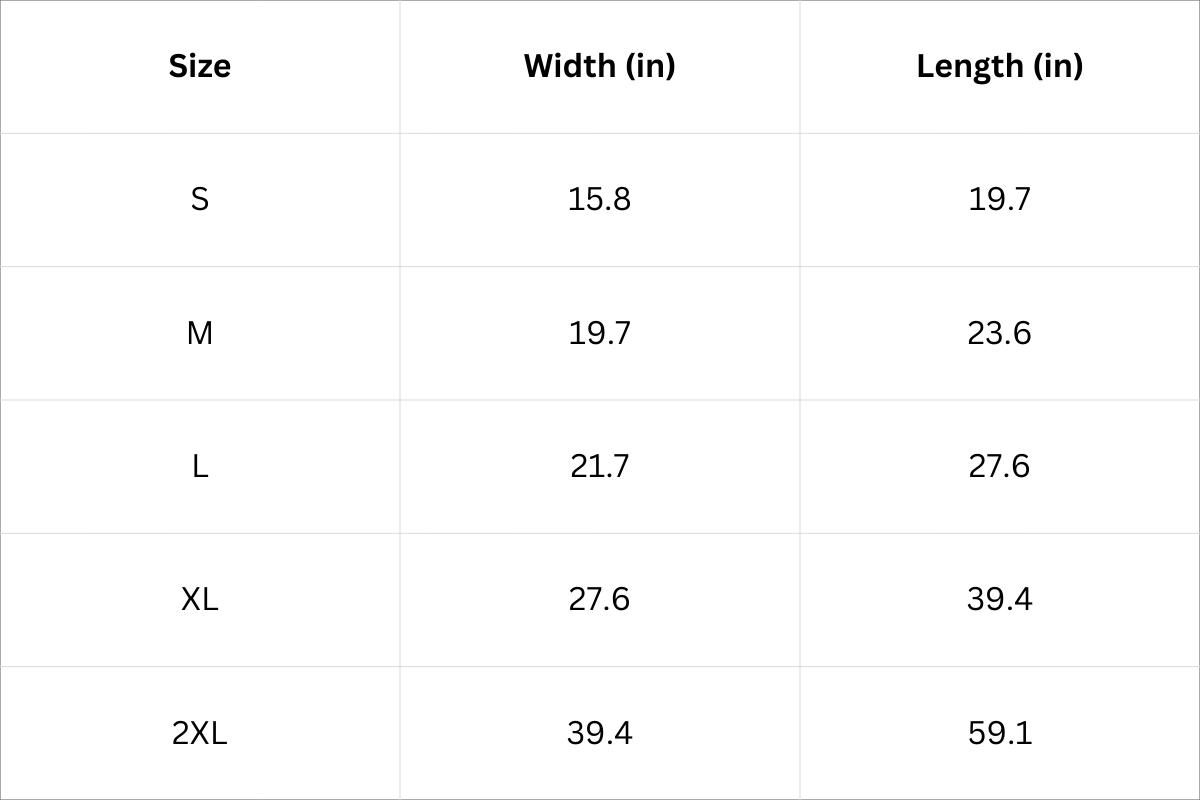Click width value 15.8 for size S
This screenshot has width=1200, height=800.
click(599, 199)
